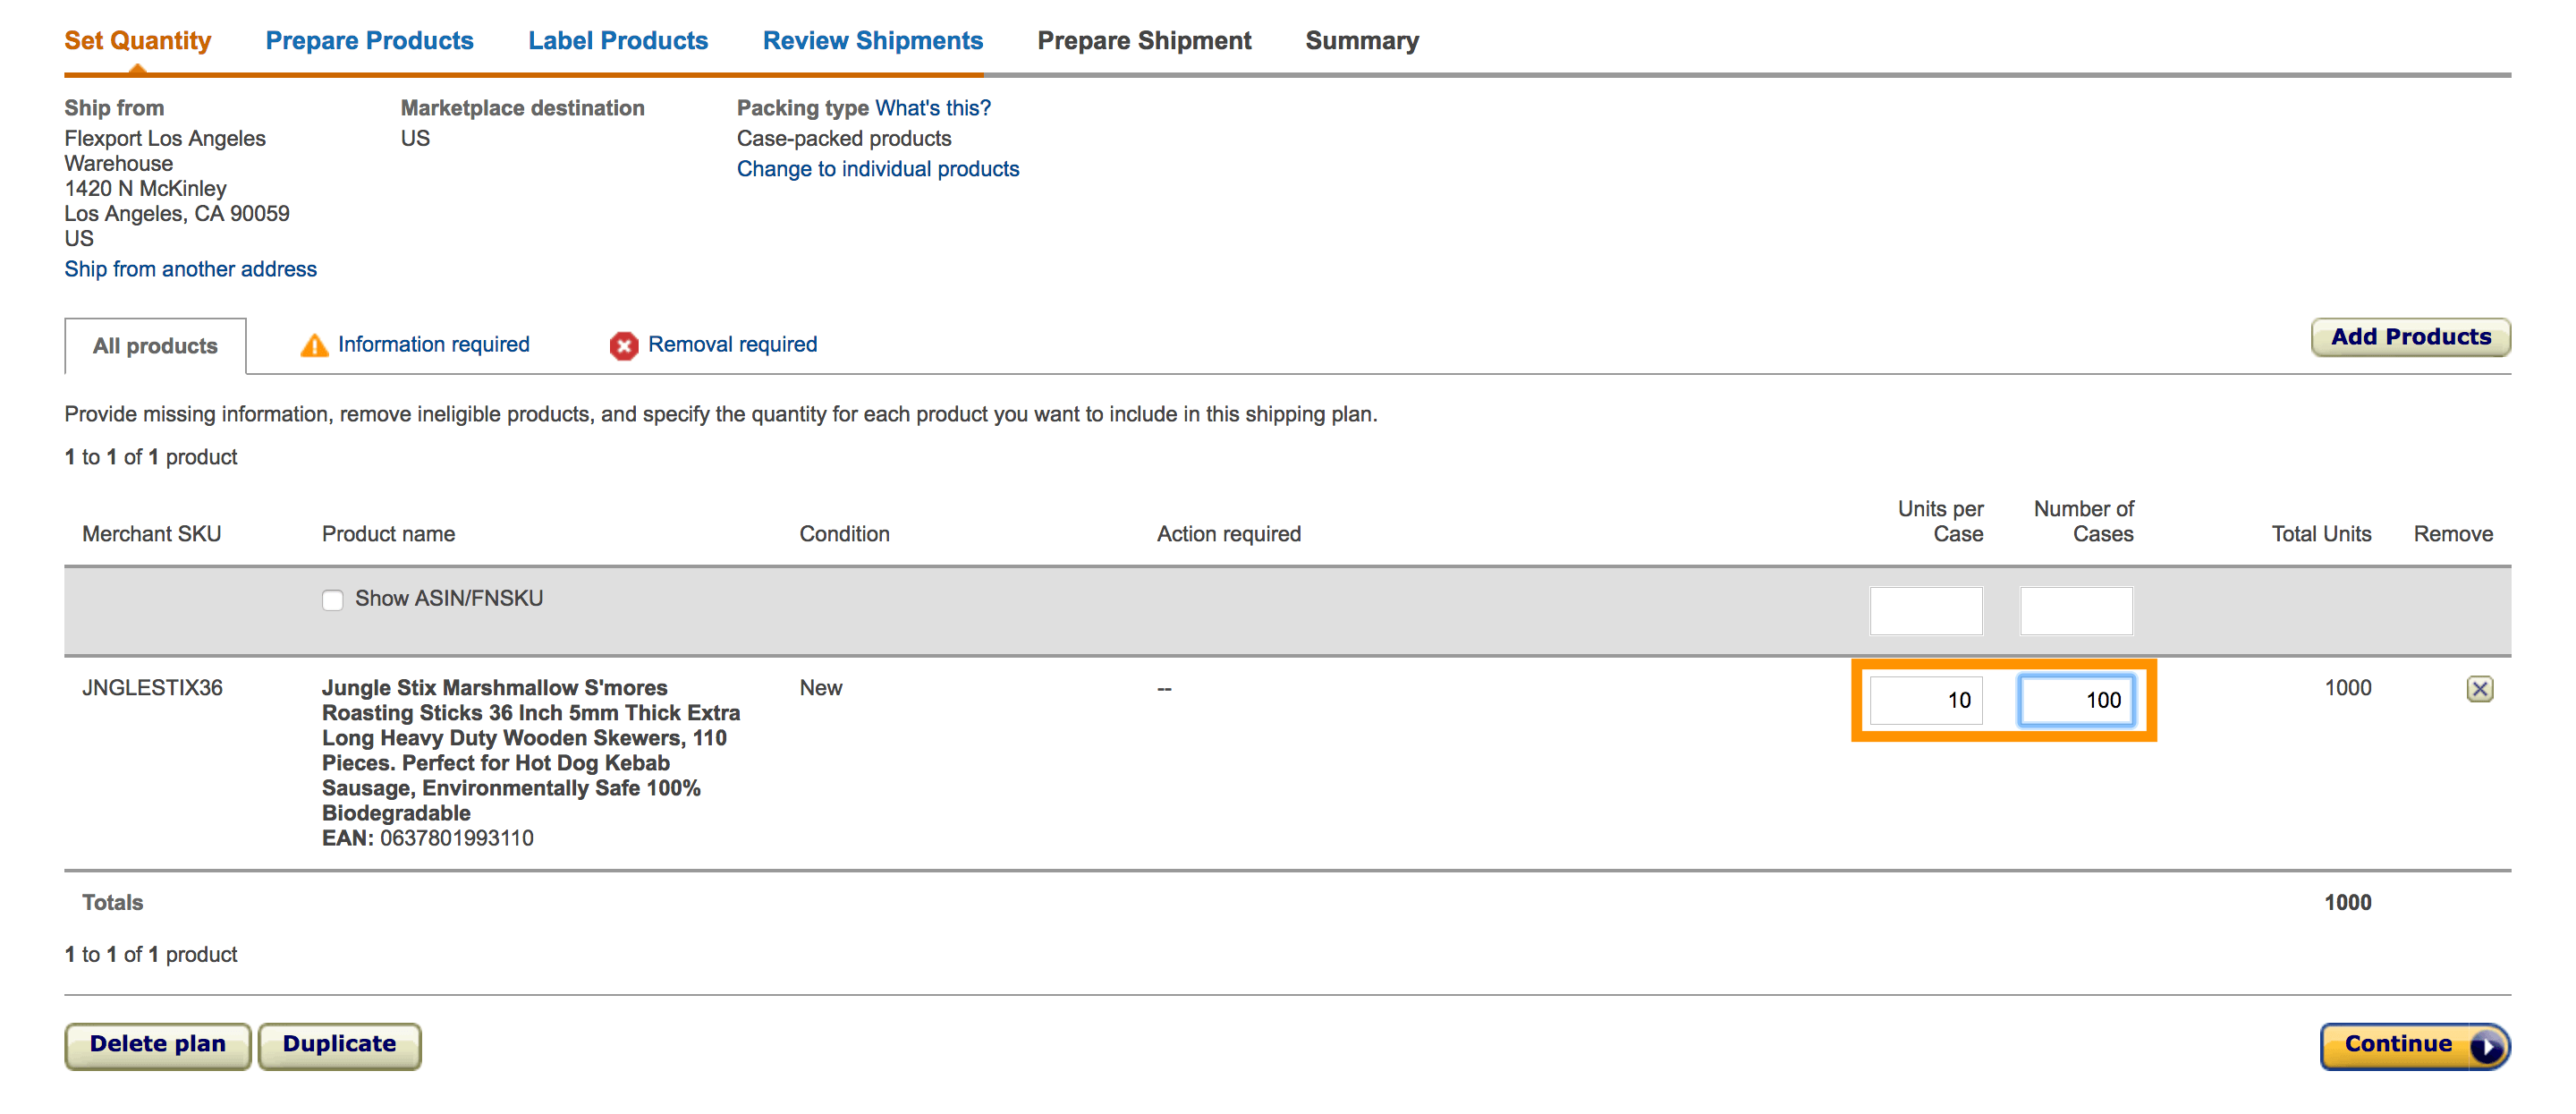Image resolution: width=2576 pixels, height=1114 pixels.
Task: Select the Set Quantity step tab
Action: pos(138,41)
